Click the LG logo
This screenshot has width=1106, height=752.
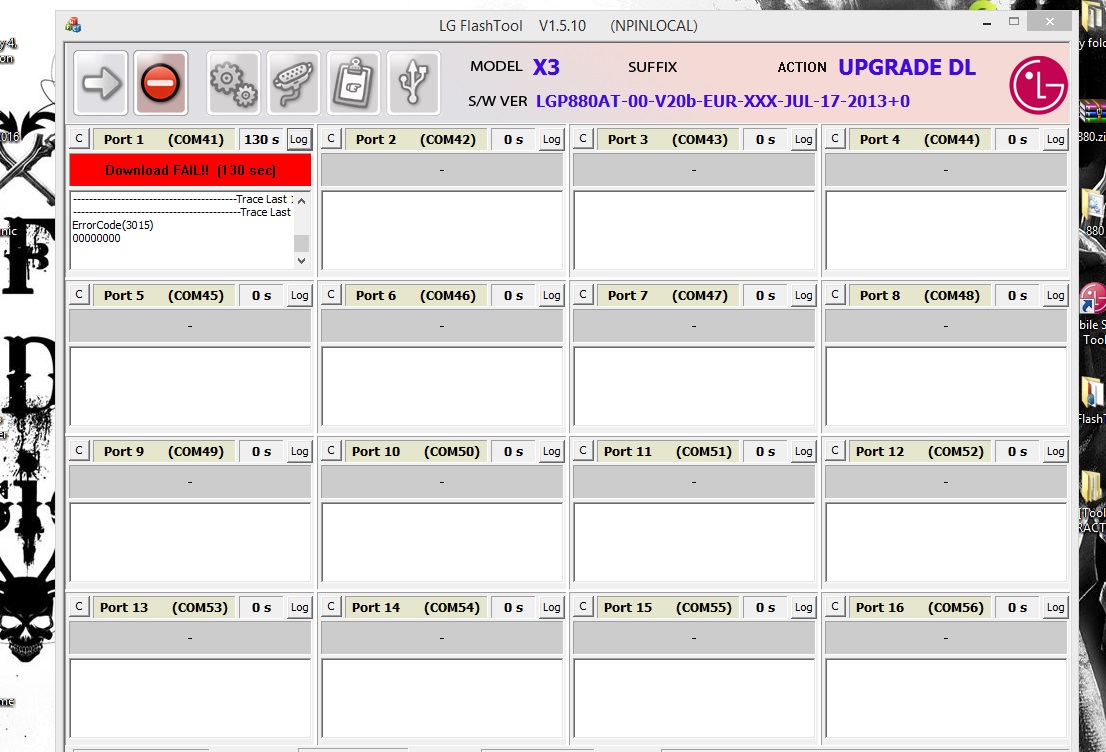pyautogui.click(x=1038, y=85)
